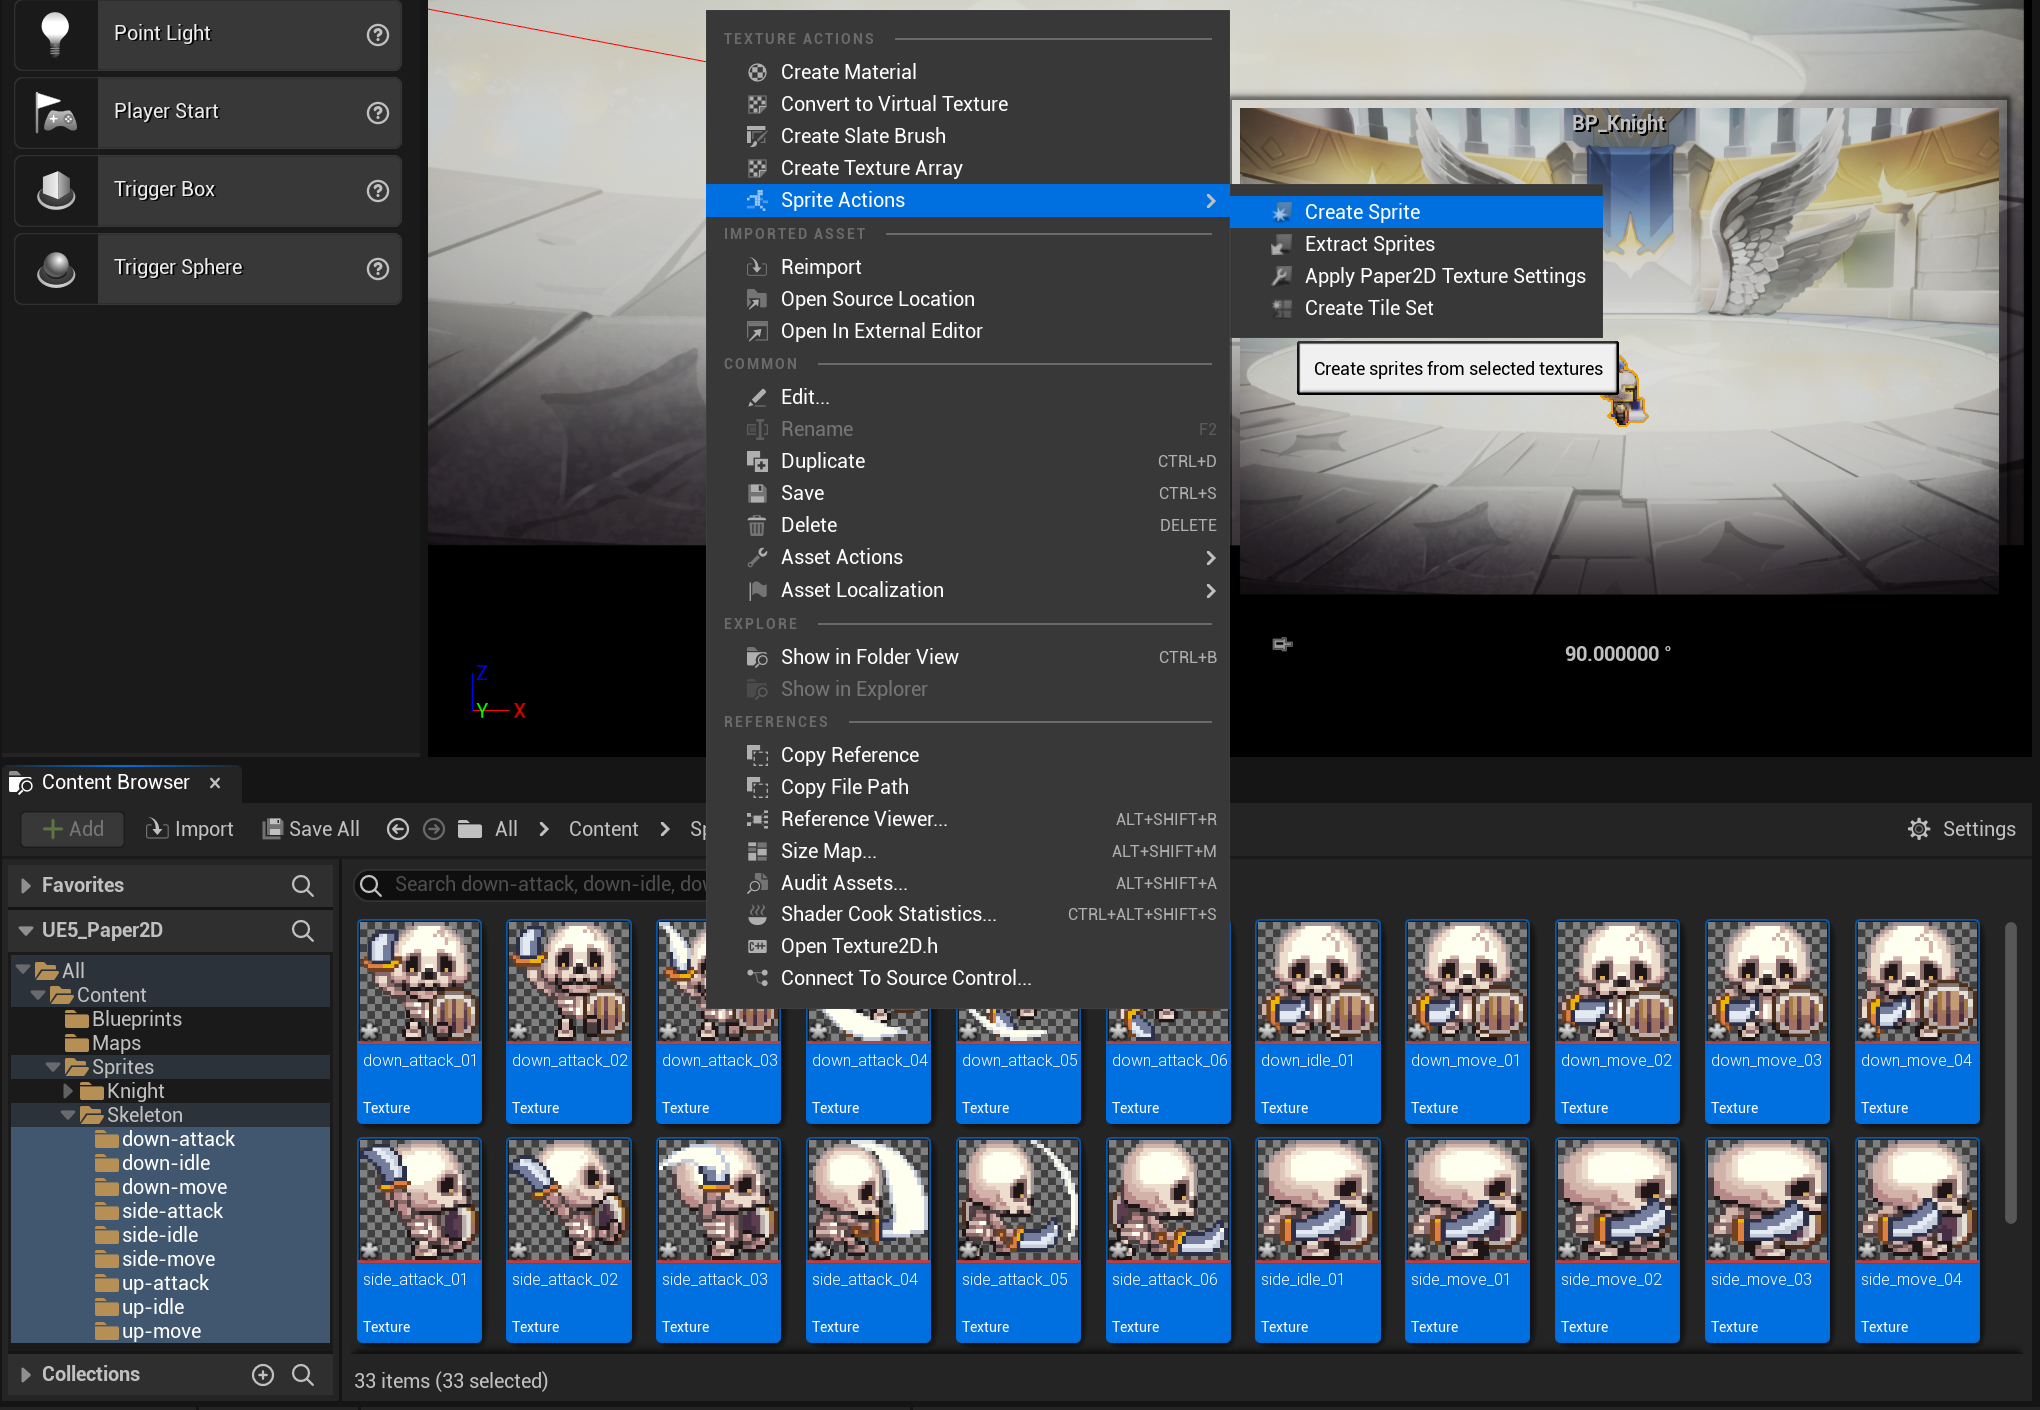Save All assets
This screenshot has height=1410, width=2040.
311,829
